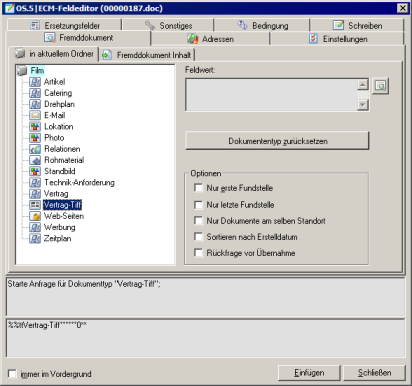The height and width of the screenshot is (386, 412).
Task: Select Artikel in the document tree
Action: pos(54,82)
